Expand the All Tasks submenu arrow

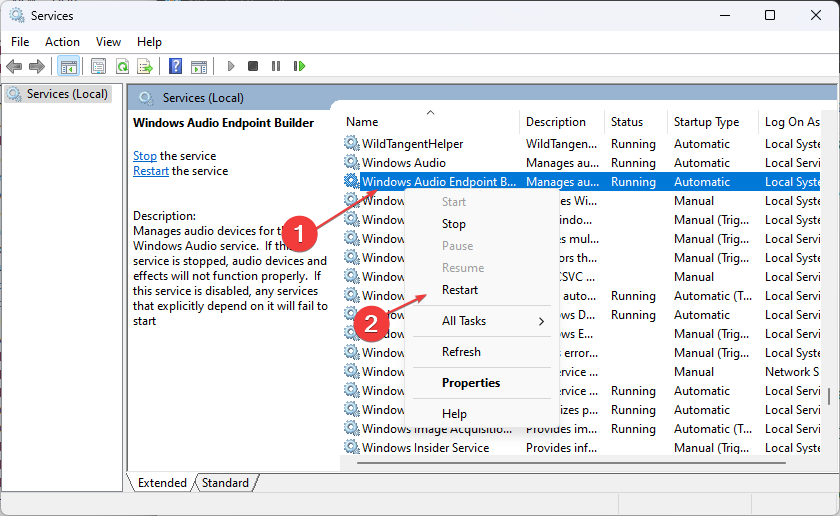click(541, 321)
